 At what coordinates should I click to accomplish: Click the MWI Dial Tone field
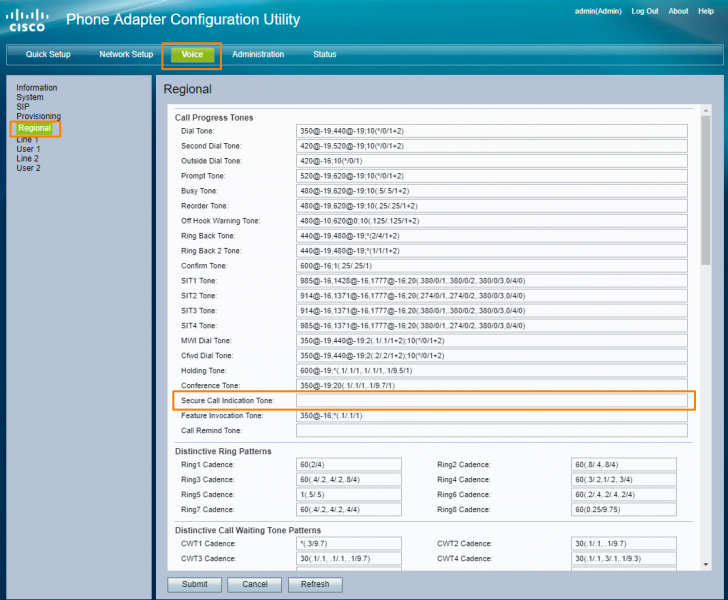(492, 341)
